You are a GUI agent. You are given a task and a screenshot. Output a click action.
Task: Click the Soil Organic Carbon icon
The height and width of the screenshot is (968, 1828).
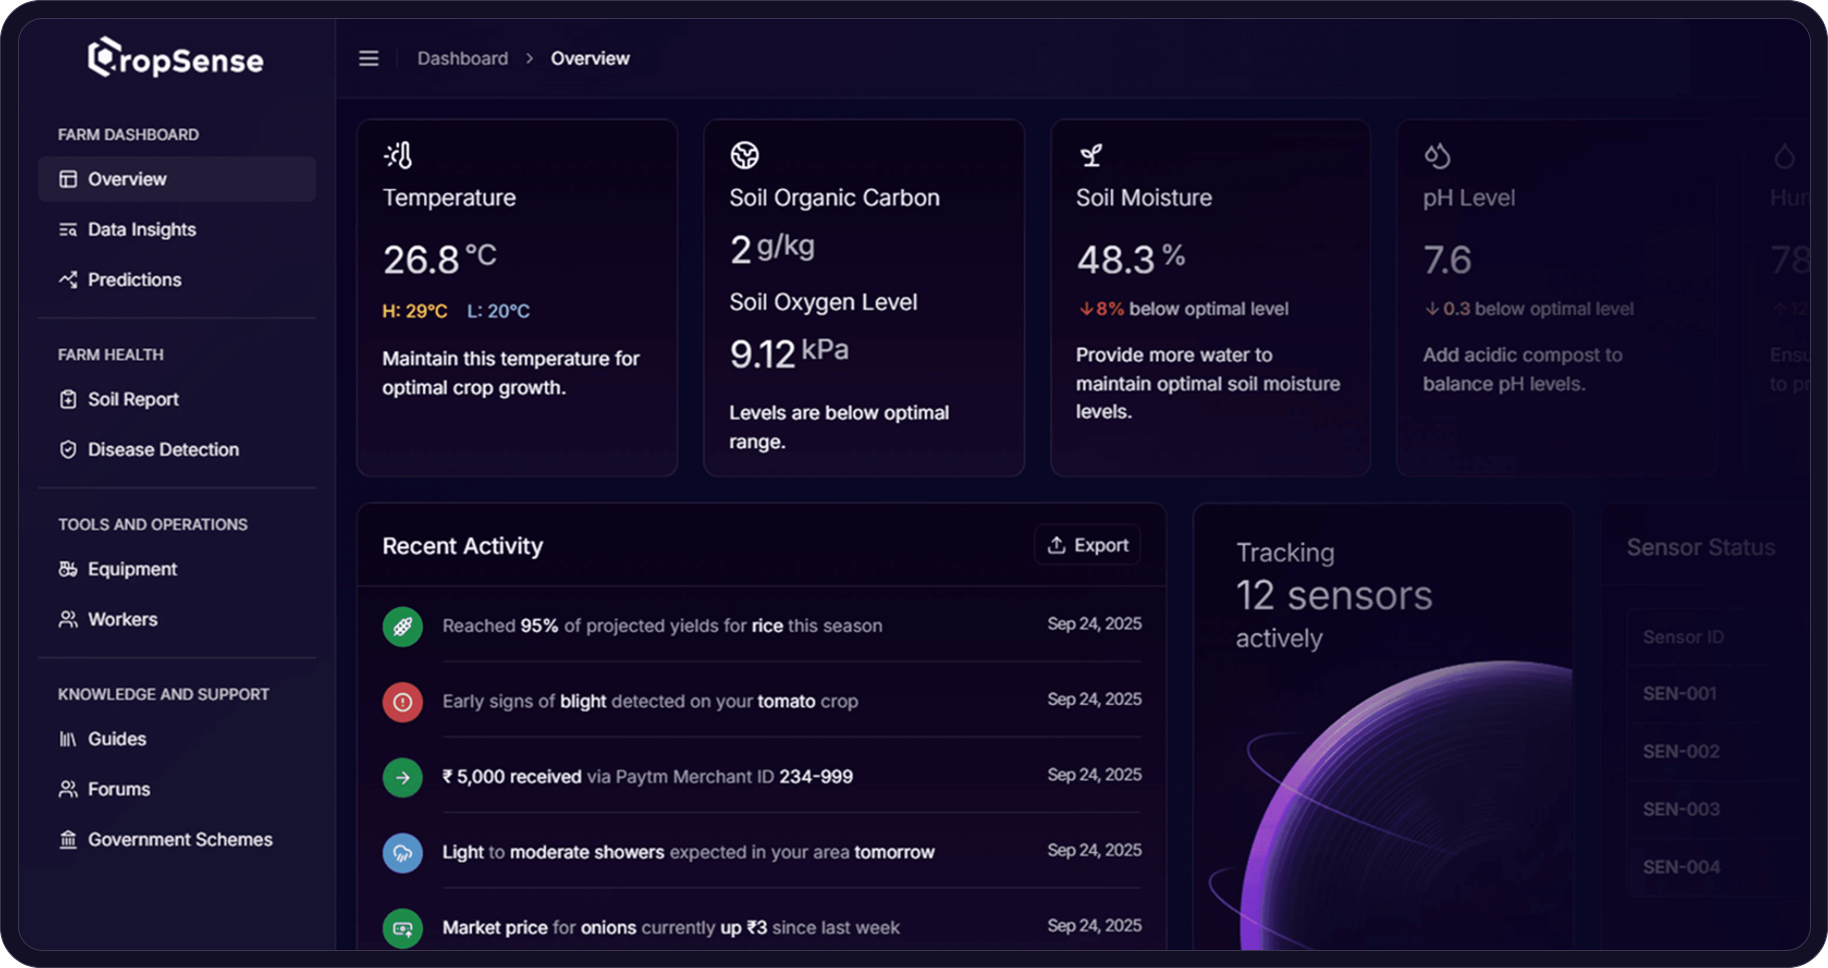pyautogui.click(x=744, y=155)
